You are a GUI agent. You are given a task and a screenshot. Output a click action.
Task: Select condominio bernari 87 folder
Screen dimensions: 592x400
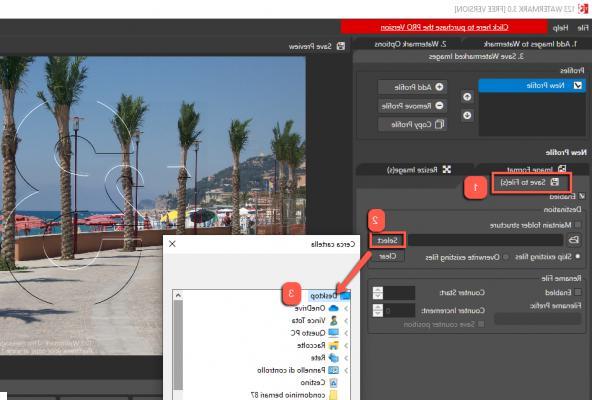(x=288, y=395)
